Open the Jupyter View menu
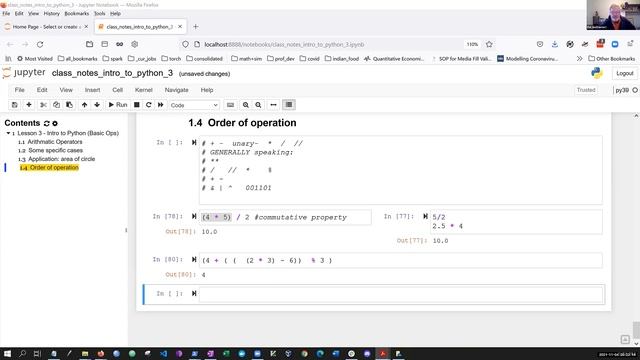 [66, 90]
